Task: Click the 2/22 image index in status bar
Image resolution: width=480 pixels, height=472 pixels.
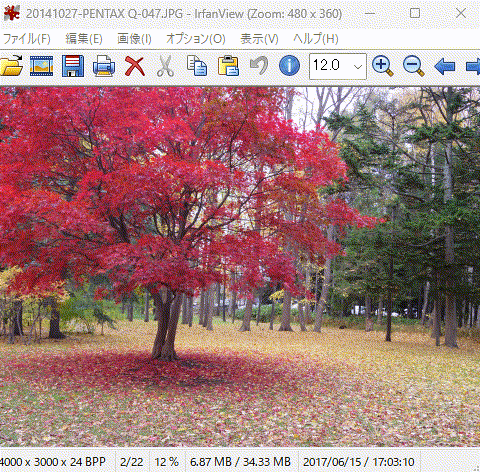Action: pyautogui.click(x=132, y=462)
